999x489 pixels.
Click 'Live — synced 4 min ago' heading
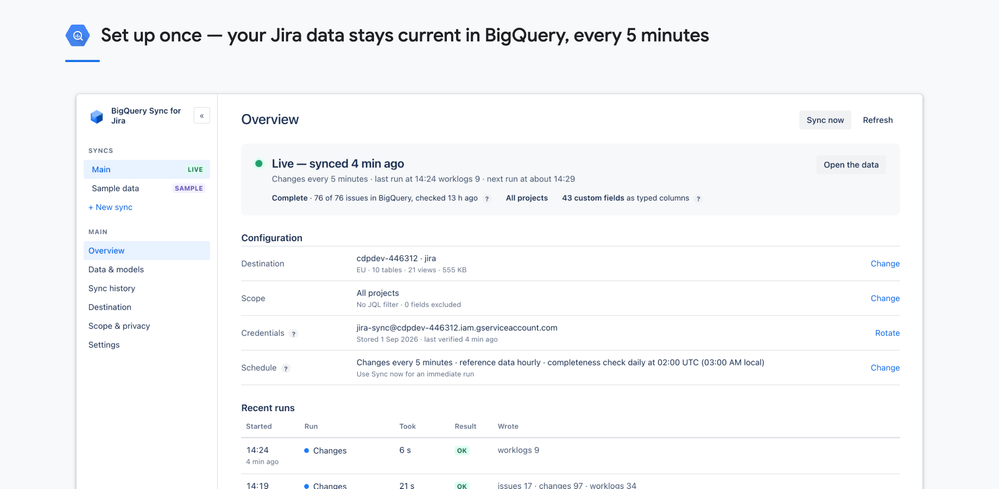click(338, 164)
